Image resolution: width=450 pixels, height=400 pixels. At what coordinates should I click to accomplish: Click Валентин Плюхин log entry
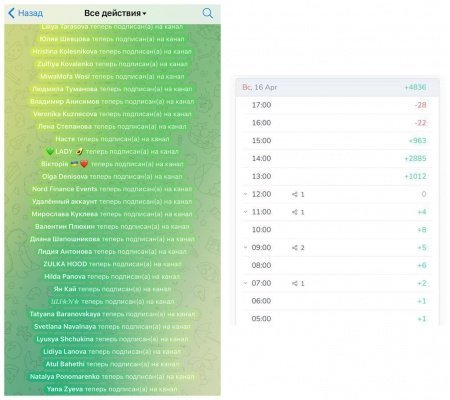(112, 226)
